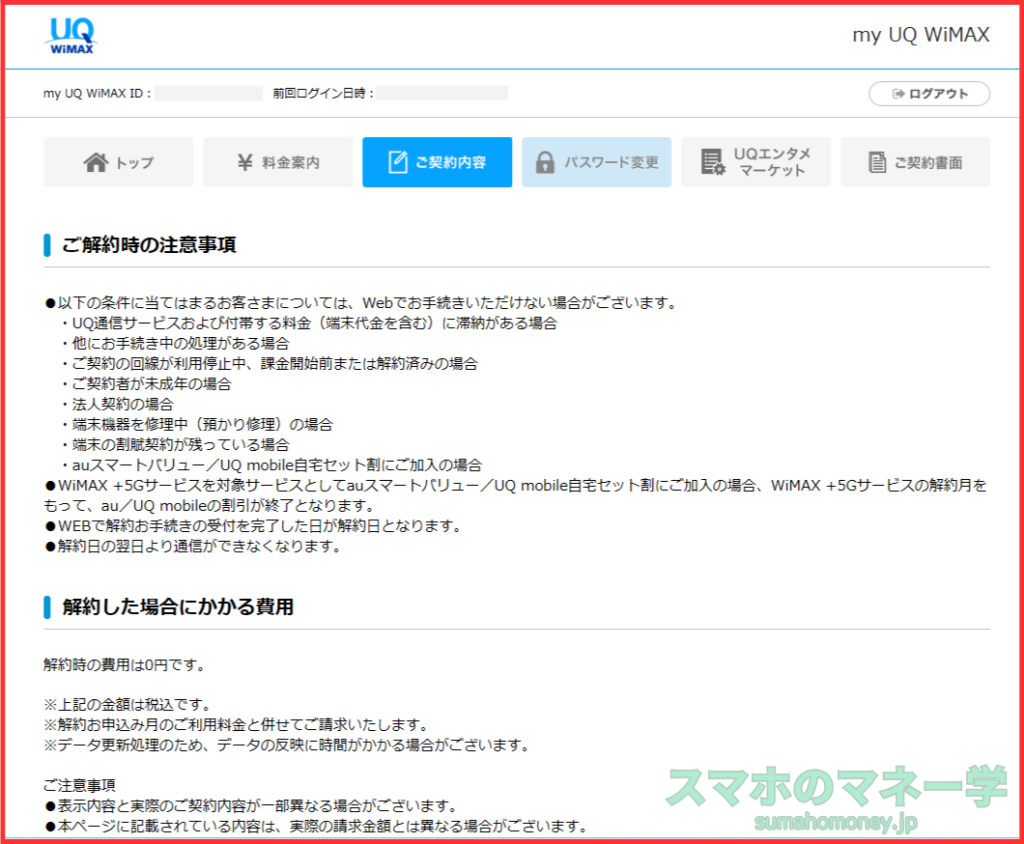Click the line ご契約者が未成年の場合
This screenshot has height=844, width=1024.
pyautogui.click(x=147, y=384)
